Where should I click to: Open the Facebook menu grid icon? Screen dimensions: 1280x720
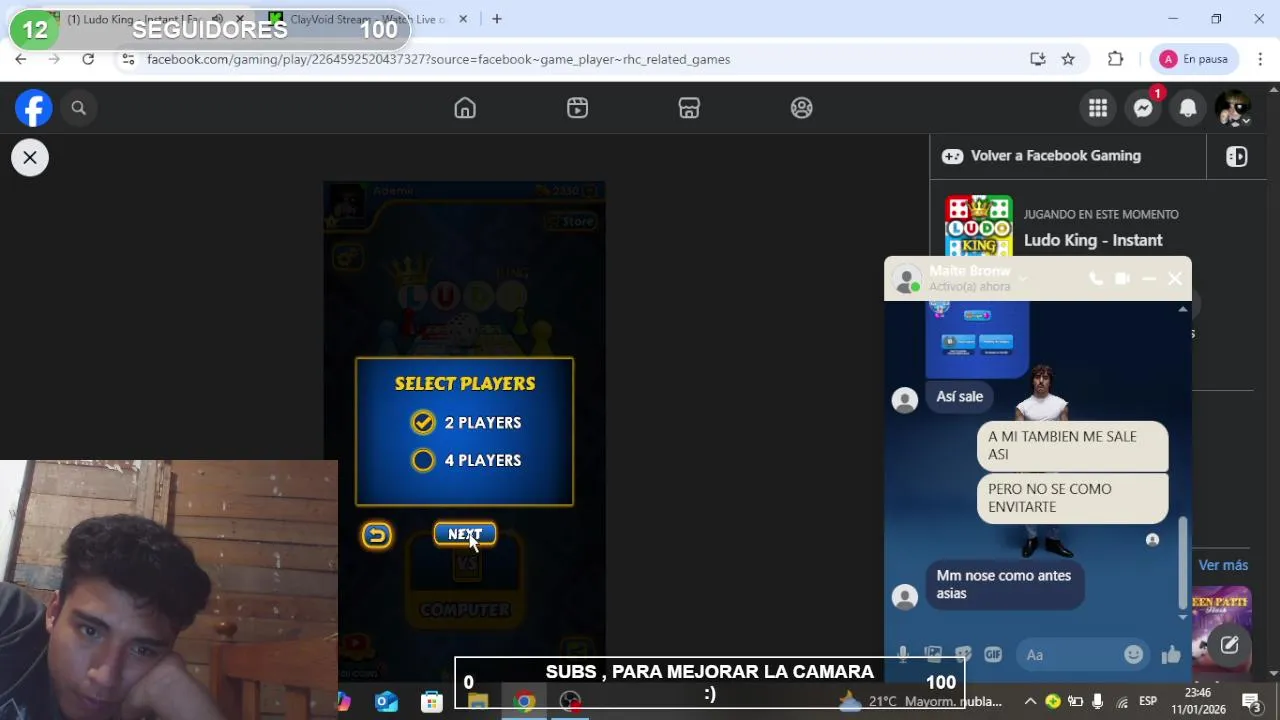[1098, 108]
